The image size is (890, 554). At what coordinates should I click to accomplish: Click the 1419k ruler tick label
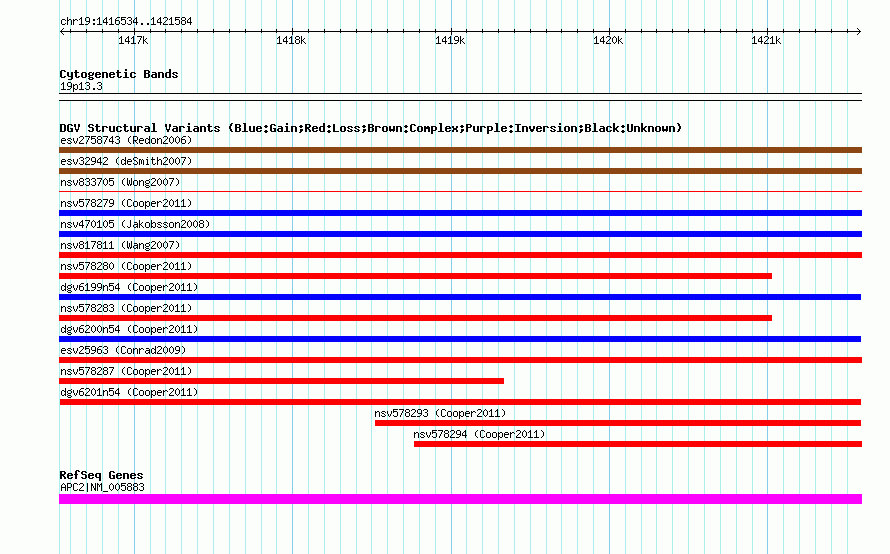[x=450, y=40]
